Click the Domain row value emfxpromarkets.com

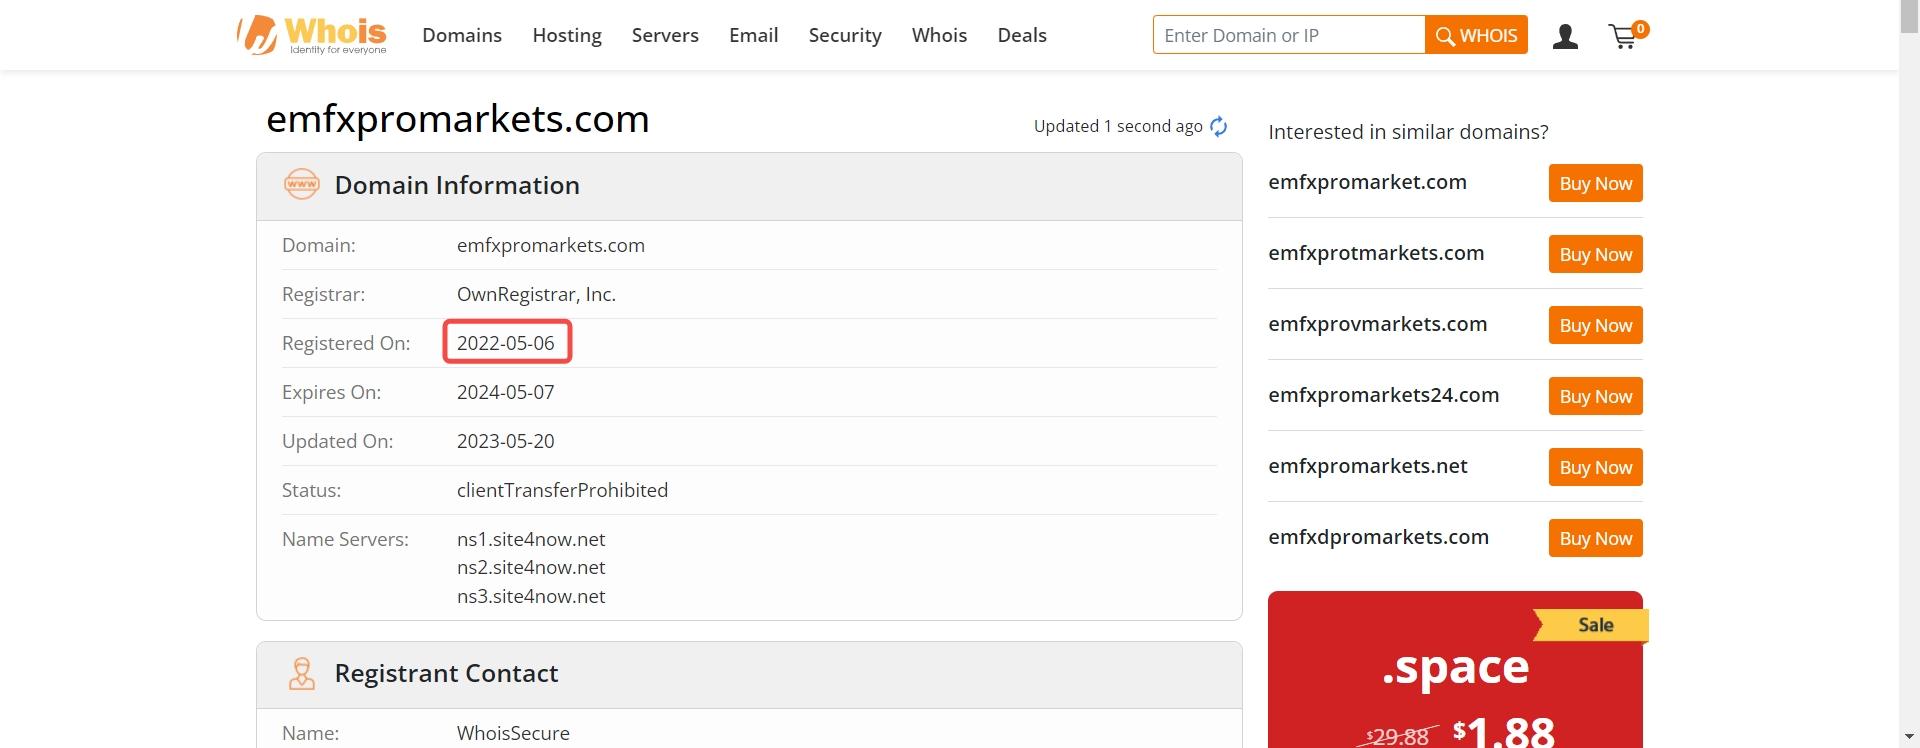tap(551, 245)
